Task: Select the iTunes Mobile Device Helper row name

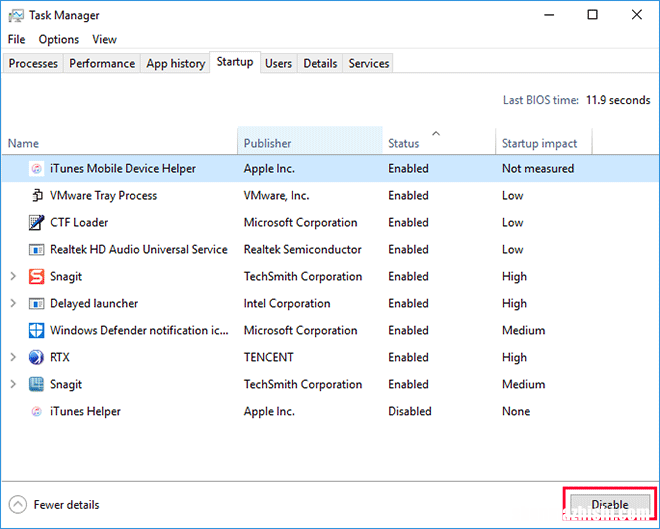Action: click(x=123, y=169)
